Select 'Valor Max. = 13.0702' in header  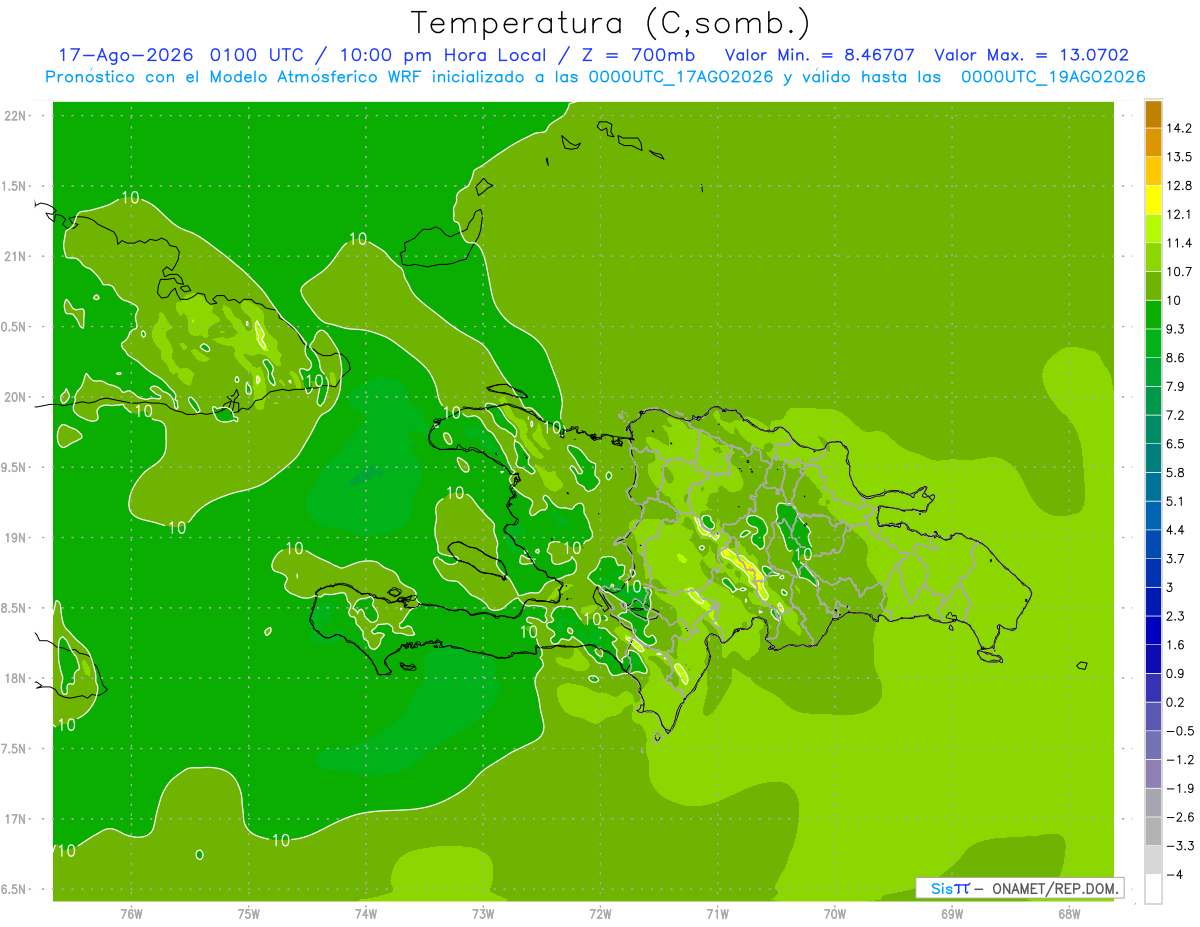[x=1031, y=55]
